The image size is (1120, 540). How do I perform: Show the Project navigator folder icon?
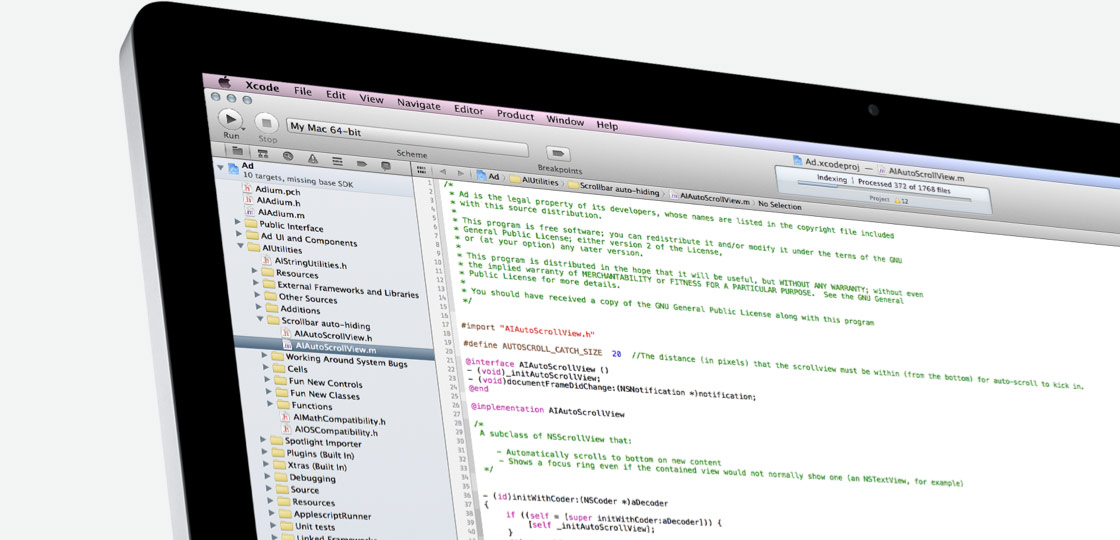coord(237,151)
